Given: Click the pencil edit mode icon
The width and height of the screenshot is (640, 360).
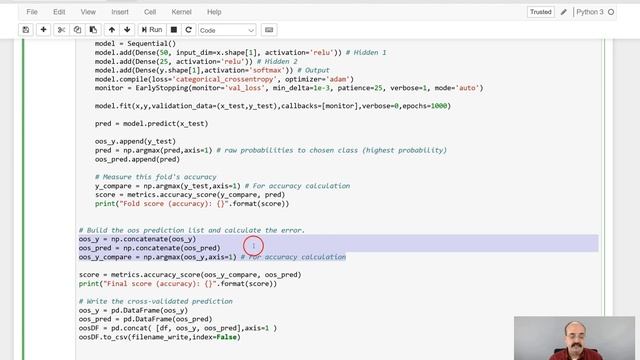Looking at the screenshot, I should (564, 12).
